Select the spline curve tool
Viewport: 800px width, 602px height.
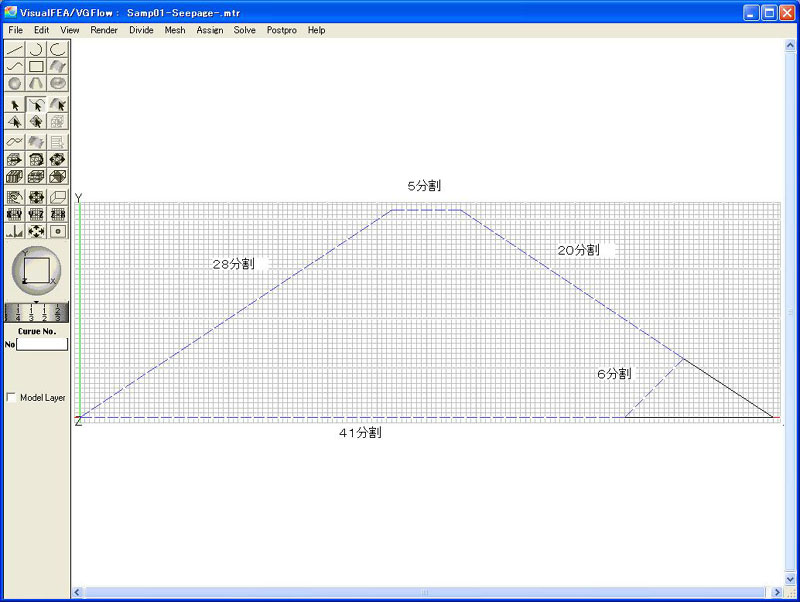point(15,66)
